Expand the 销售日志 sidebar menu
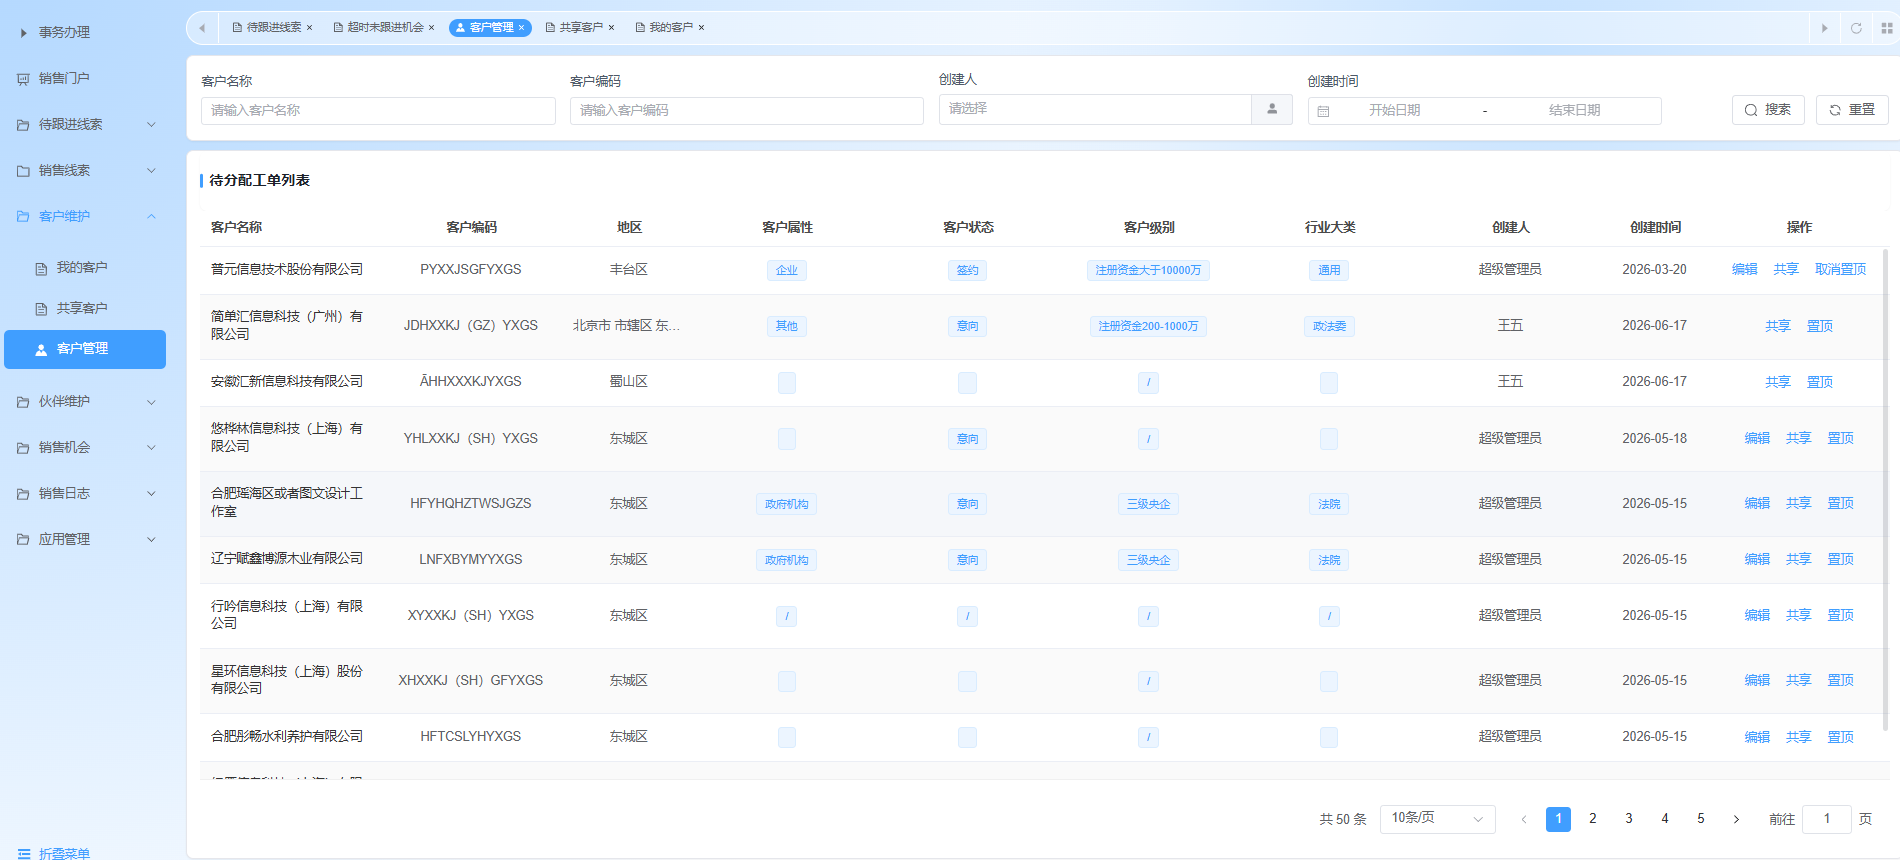 [x=152, y=494]
